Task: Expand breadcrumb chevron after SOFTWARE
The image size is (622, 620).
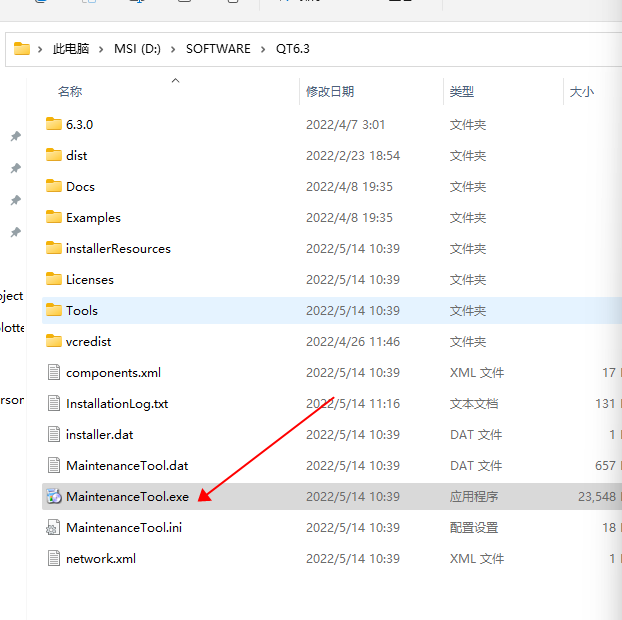Action: [x=263, y=49]
